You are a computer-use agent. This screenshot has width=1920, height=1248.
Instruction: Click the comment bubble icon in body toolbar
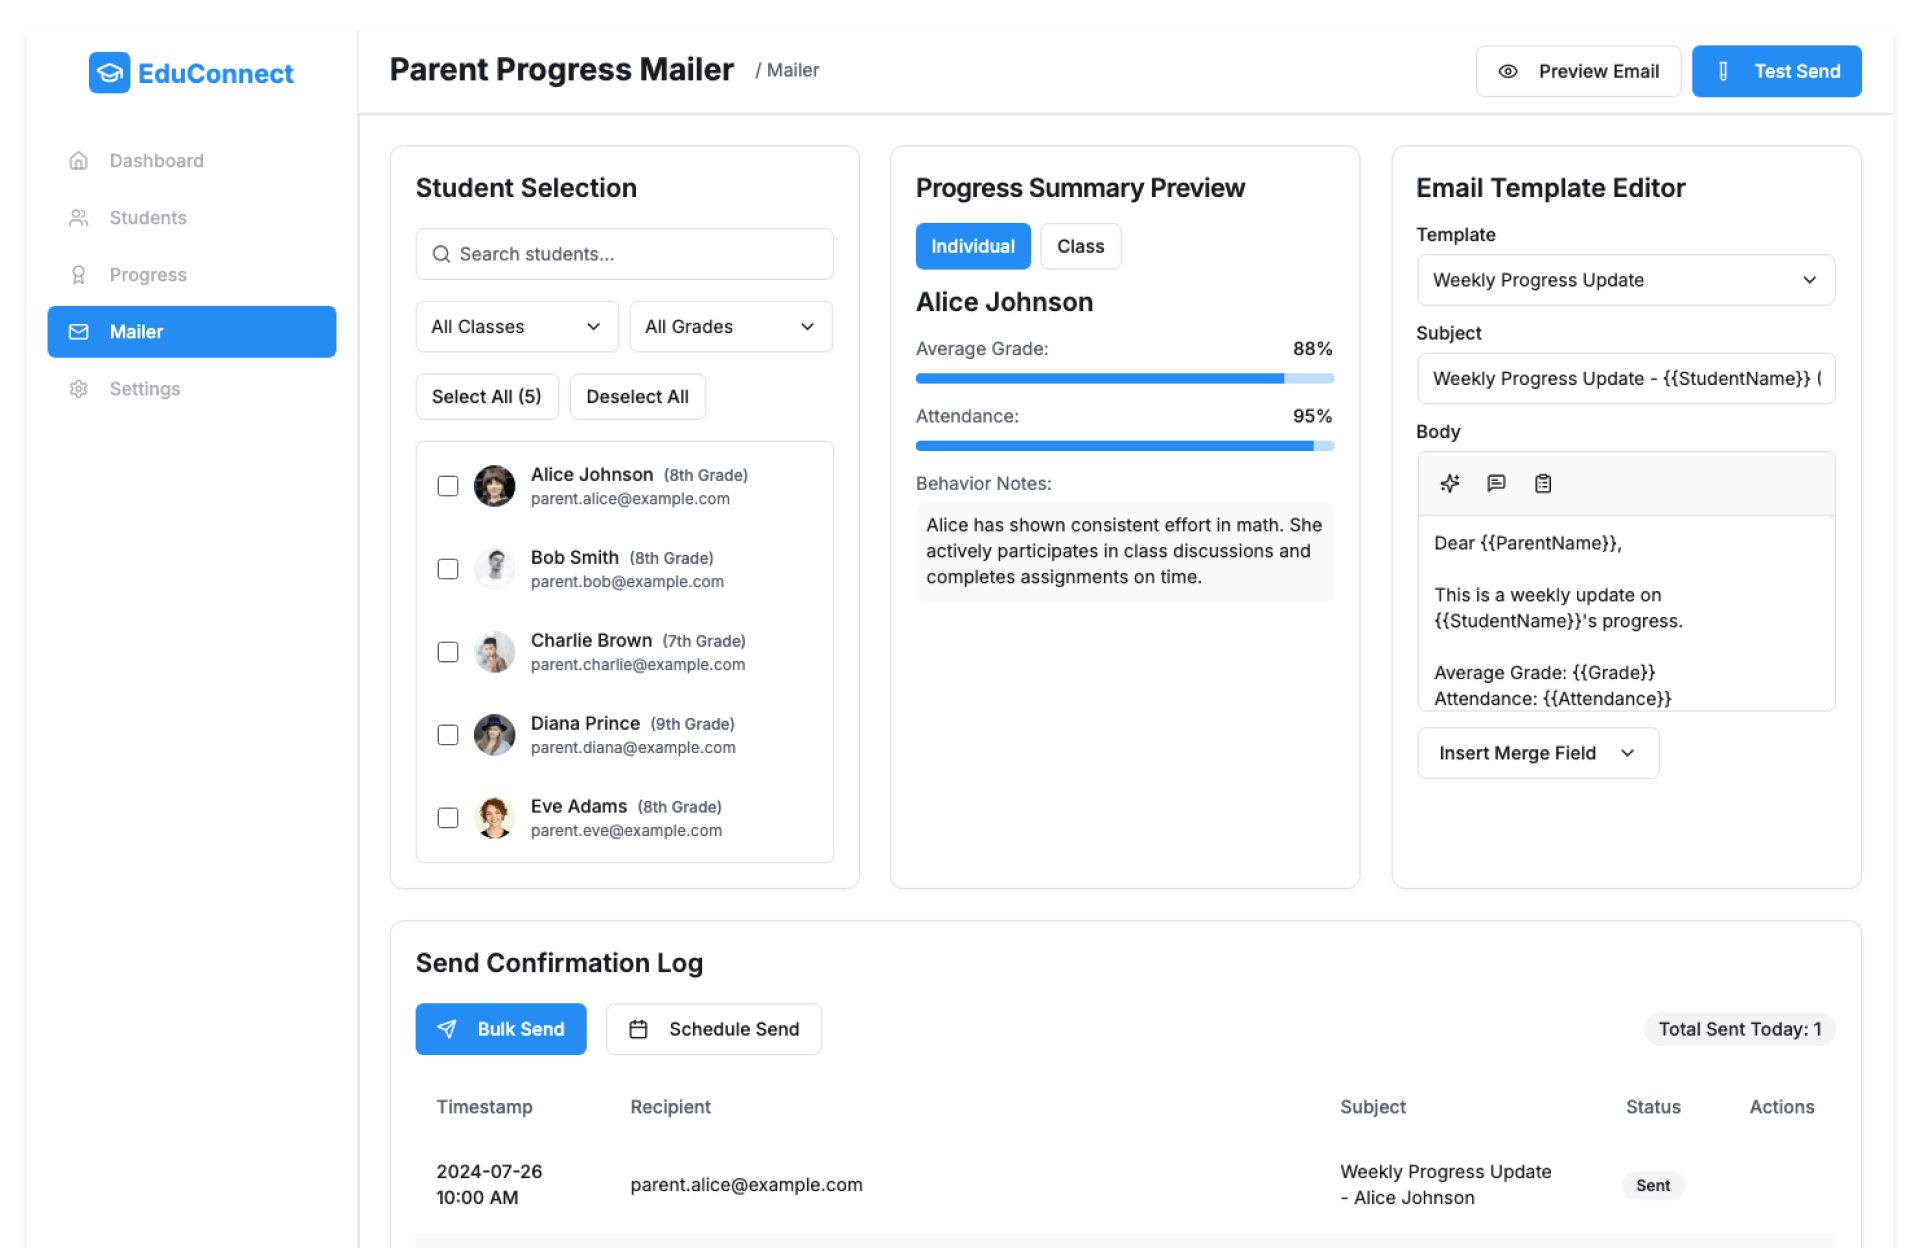click(1496, 484)
